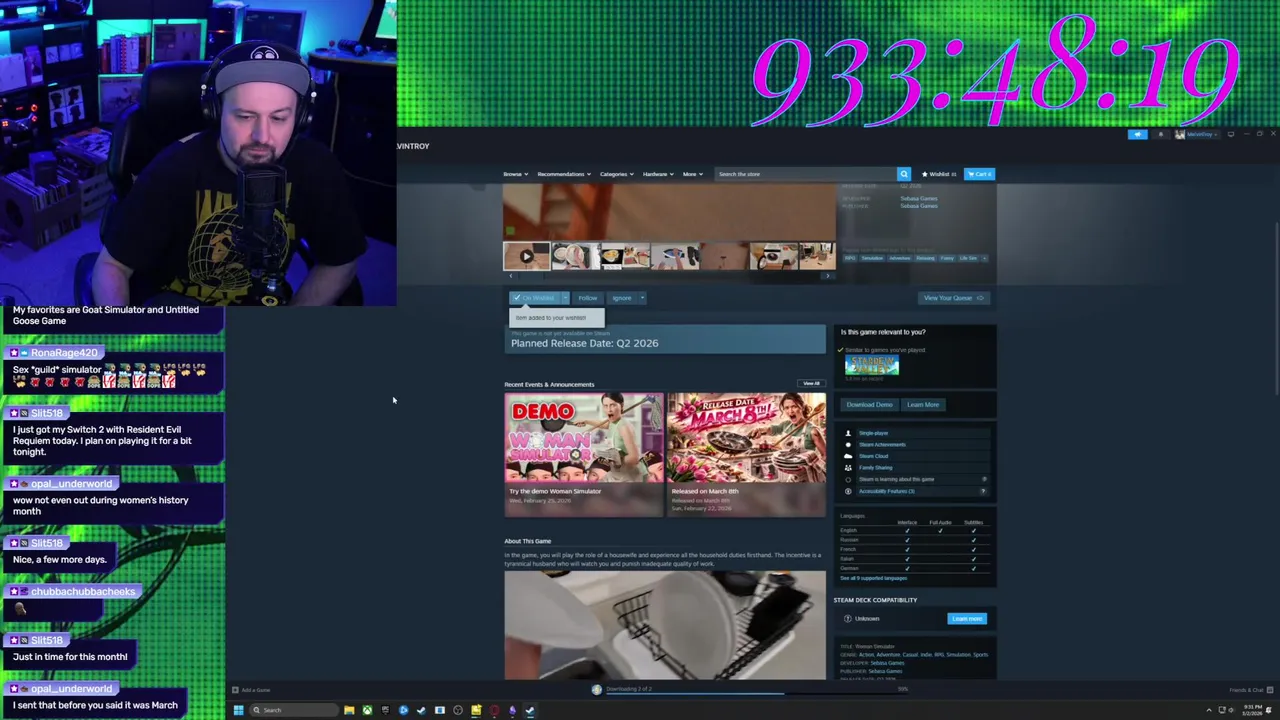The image size is (1280, 720).
Task: Click chat username RonaRage420
Action: point(63,353)
